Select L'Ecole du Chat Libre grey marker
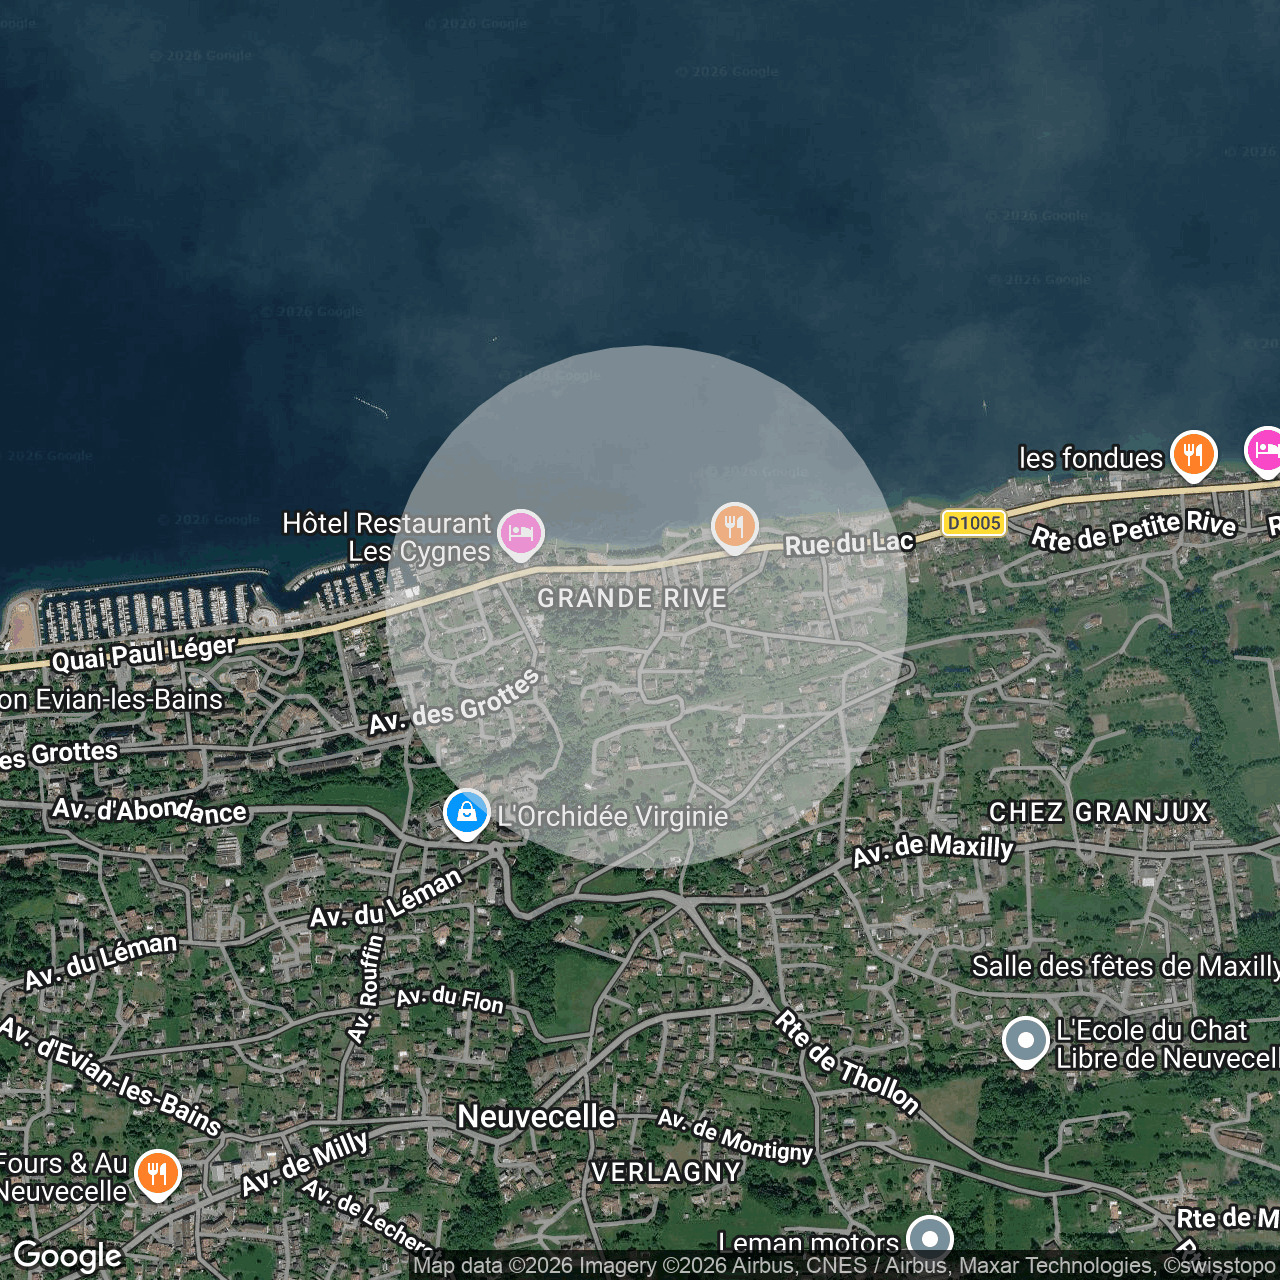Image resolution: width=1280 pixels, height=1280 pixels. click(1026, 1041)
